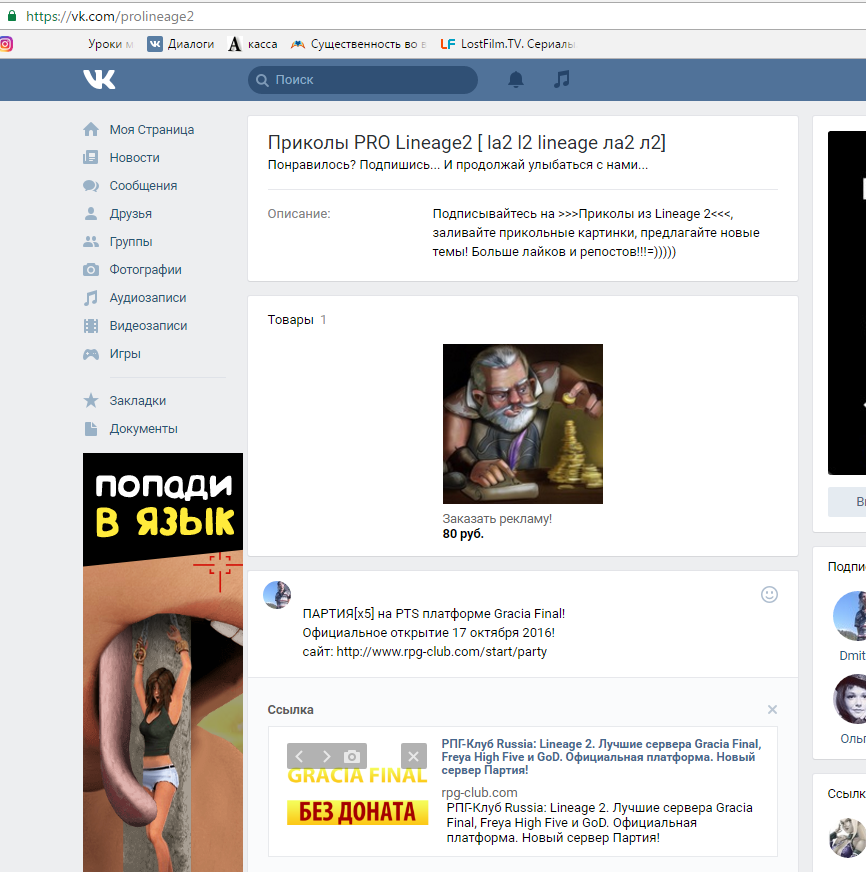
Task: Open Группы in sidebar
Action: [x=131, y=242]
